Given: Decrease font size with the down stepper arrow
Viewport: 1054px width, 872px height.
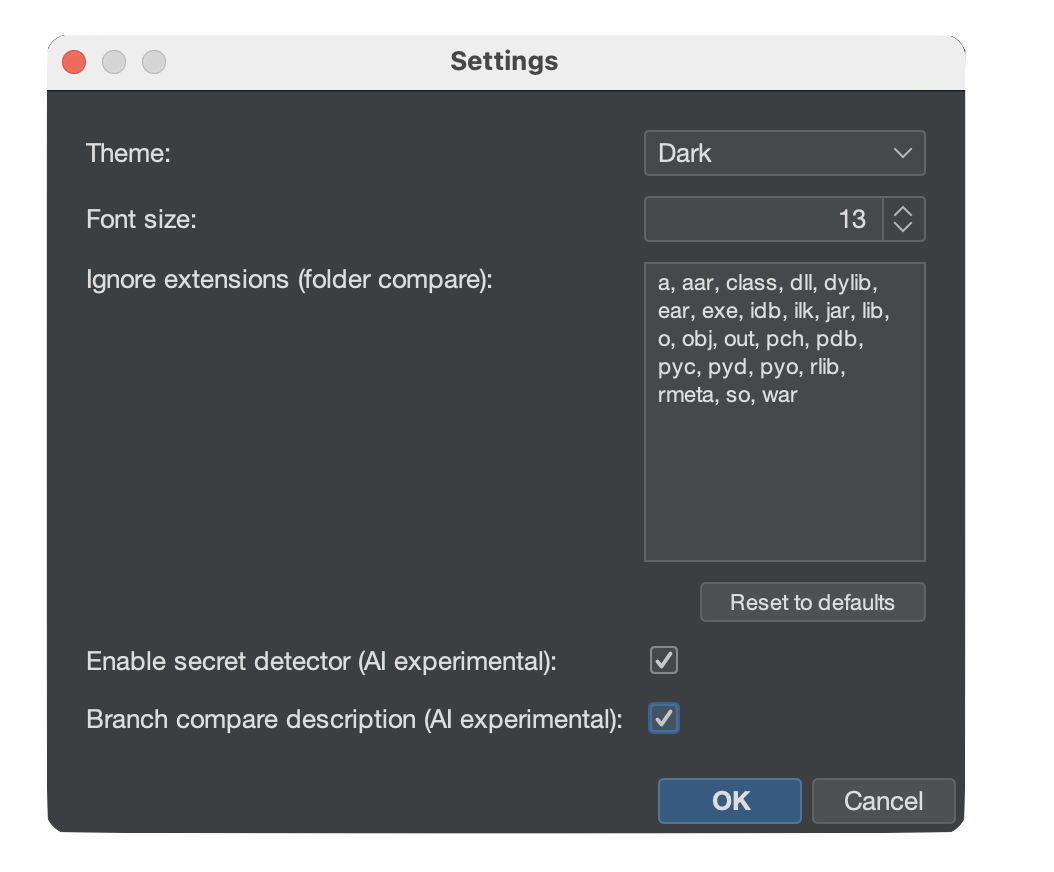Looking at the screenshot, I should click(x=903, y=227).
